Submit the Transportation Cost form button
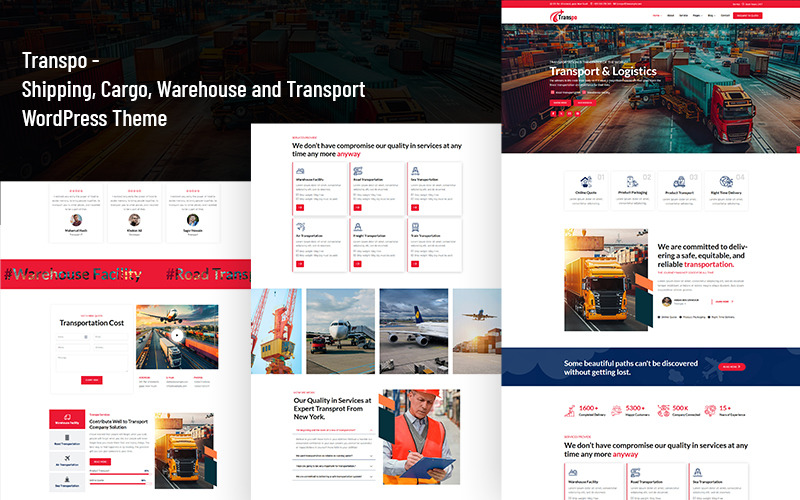This screenshot has width=800, height=500. (x=91, y=380)
